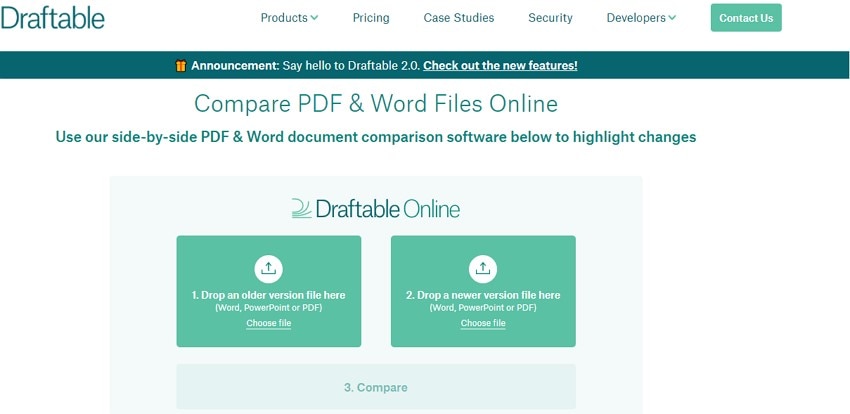Click the gift icon beside Announcement
This screenshot has width=850, height=414.
(x=181, y=66)
